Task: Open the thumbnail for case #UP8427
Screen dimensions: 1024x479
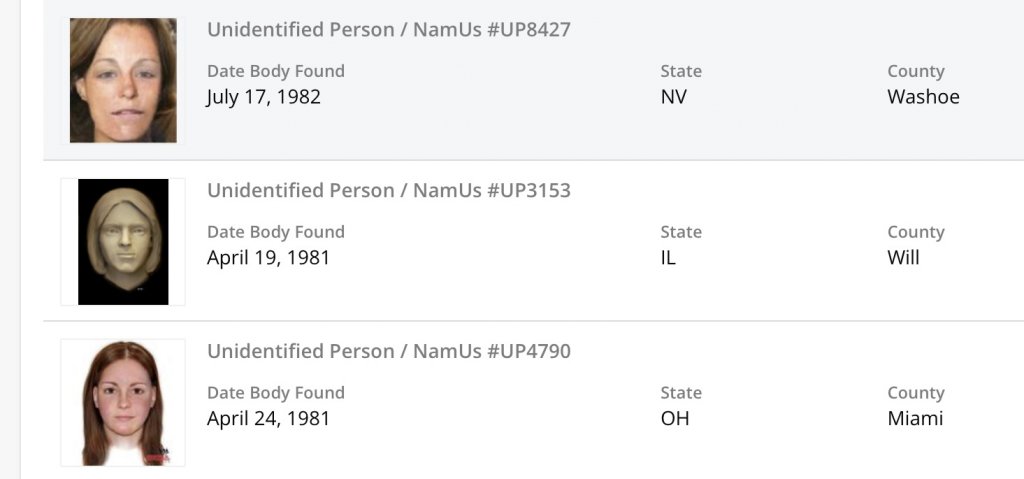Action: tap(123, 80)
